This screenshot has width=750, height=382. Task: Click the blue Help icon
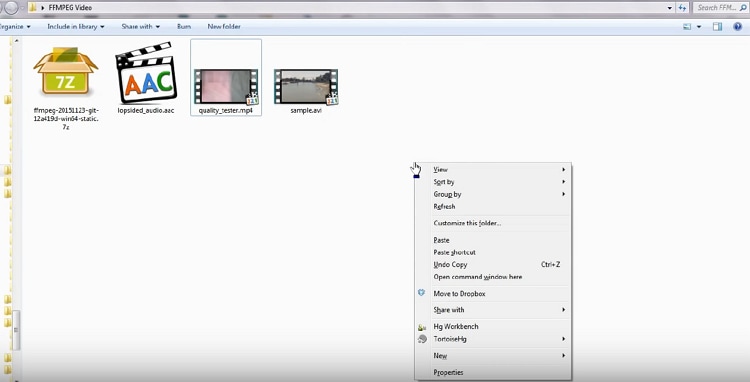(x=738, y=27)
